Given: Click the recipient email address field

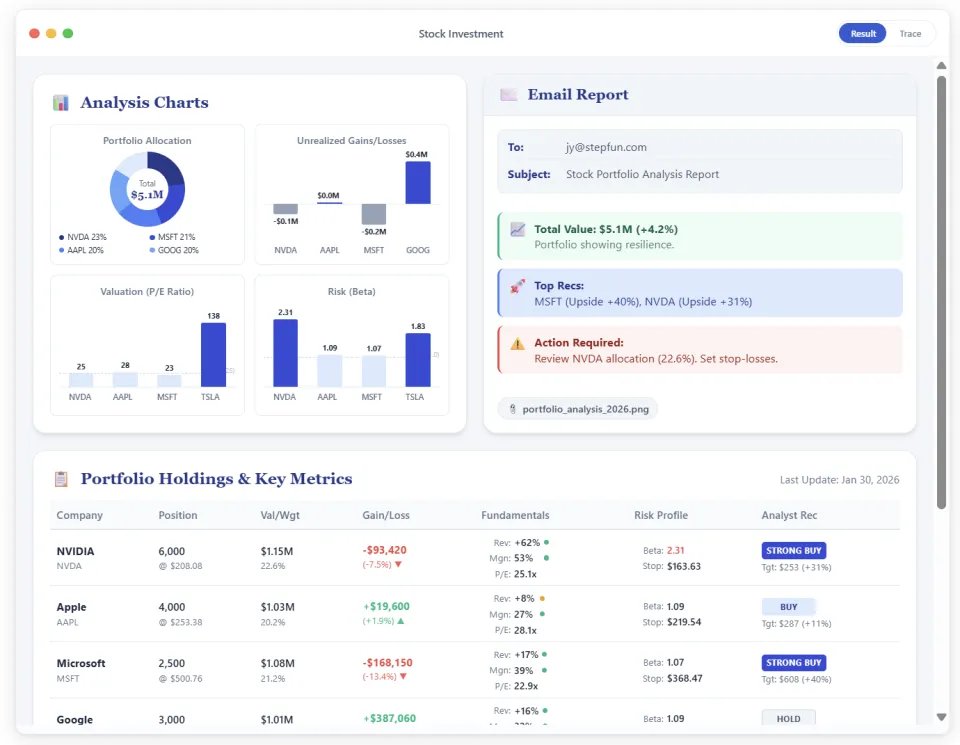Looking at the screenshot, I should coord(606,148).
